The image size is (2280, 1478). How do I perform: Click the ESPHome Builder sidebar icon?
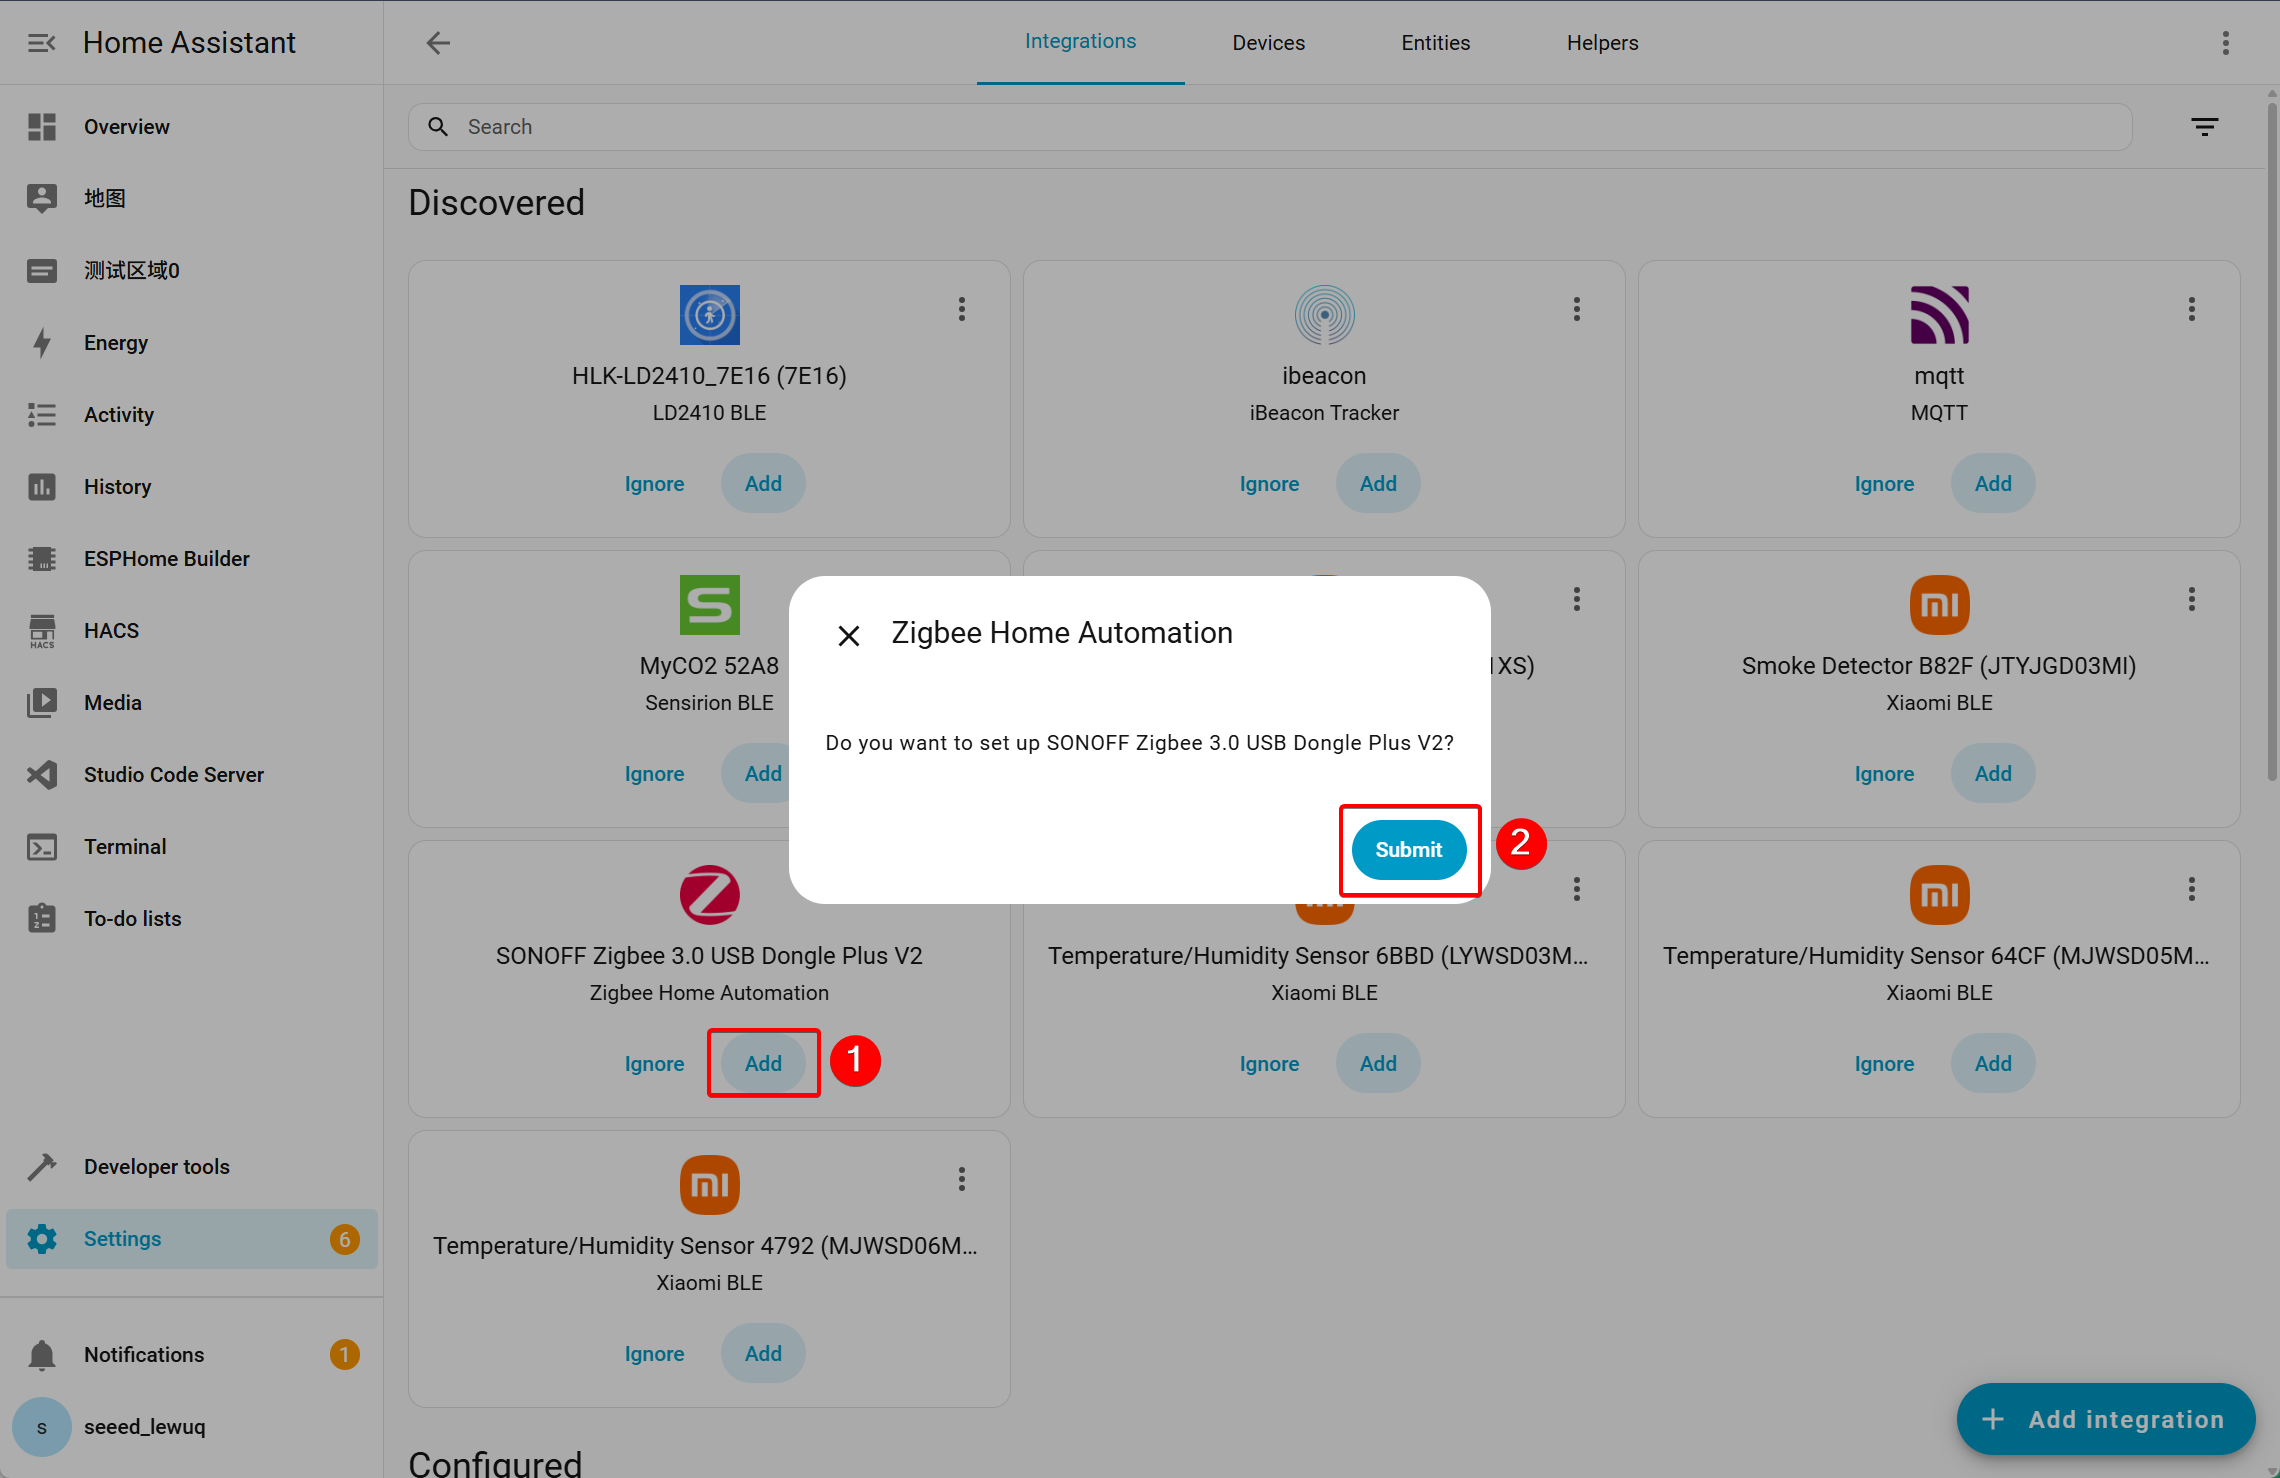point(42,559)
